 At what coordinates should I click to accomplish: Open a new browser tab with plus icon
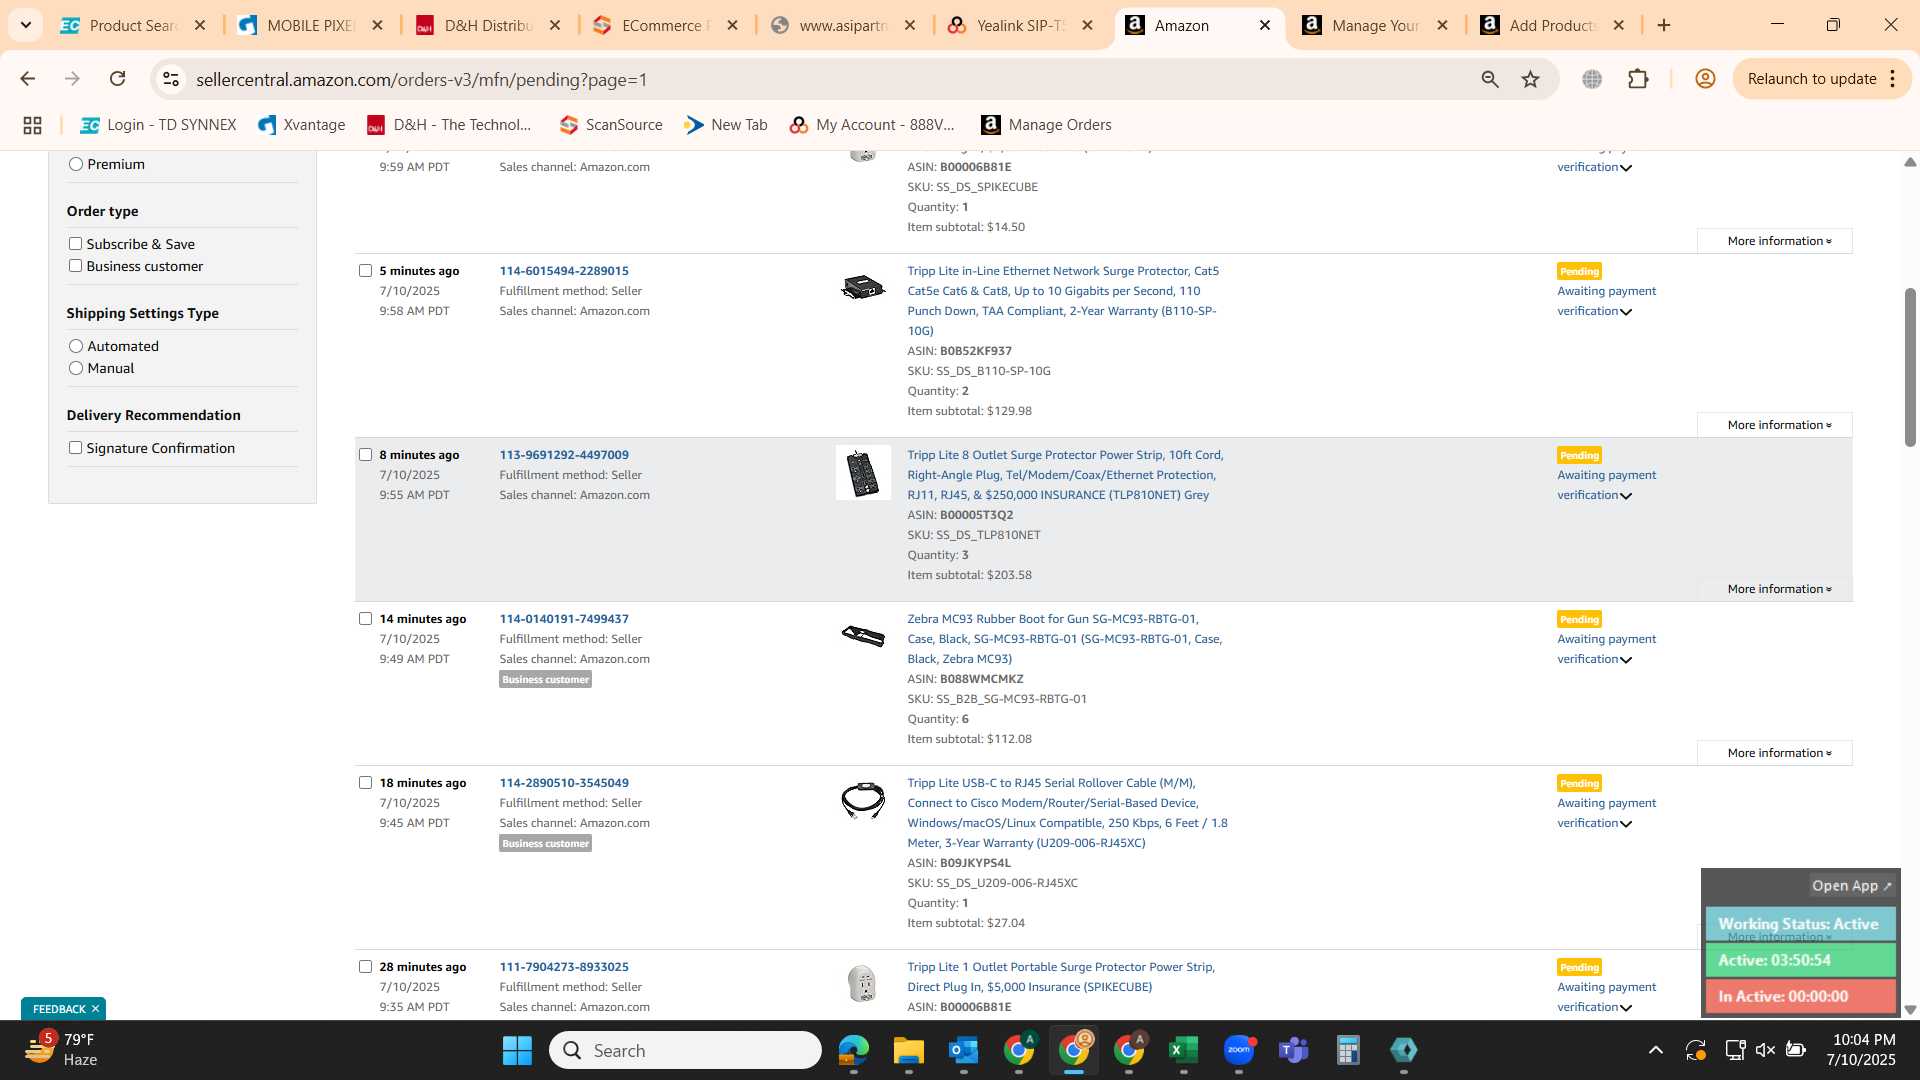click(1664, 25)
